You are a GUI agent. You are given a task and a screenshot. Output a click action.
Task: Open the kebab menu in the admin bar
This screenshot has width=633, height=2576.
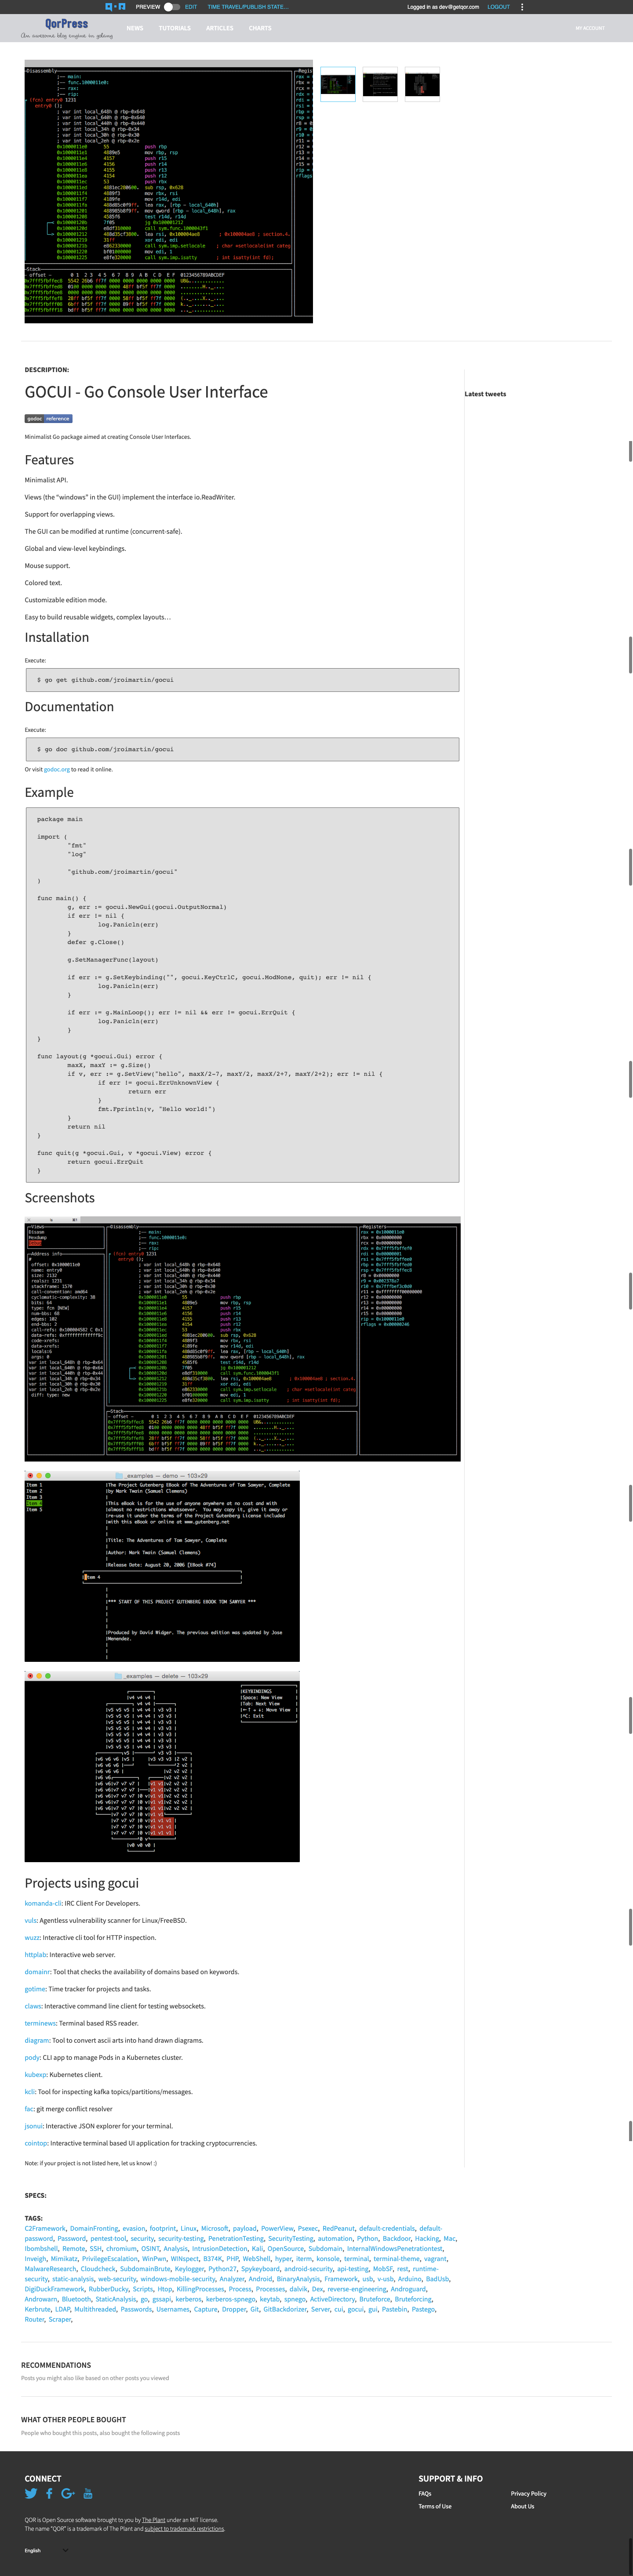coord(522,7)
